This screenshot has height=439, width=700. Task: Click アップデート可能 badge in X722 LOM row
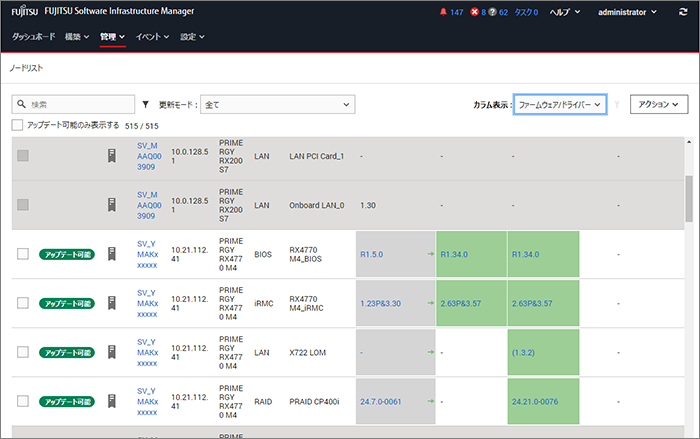coord(67,352)
